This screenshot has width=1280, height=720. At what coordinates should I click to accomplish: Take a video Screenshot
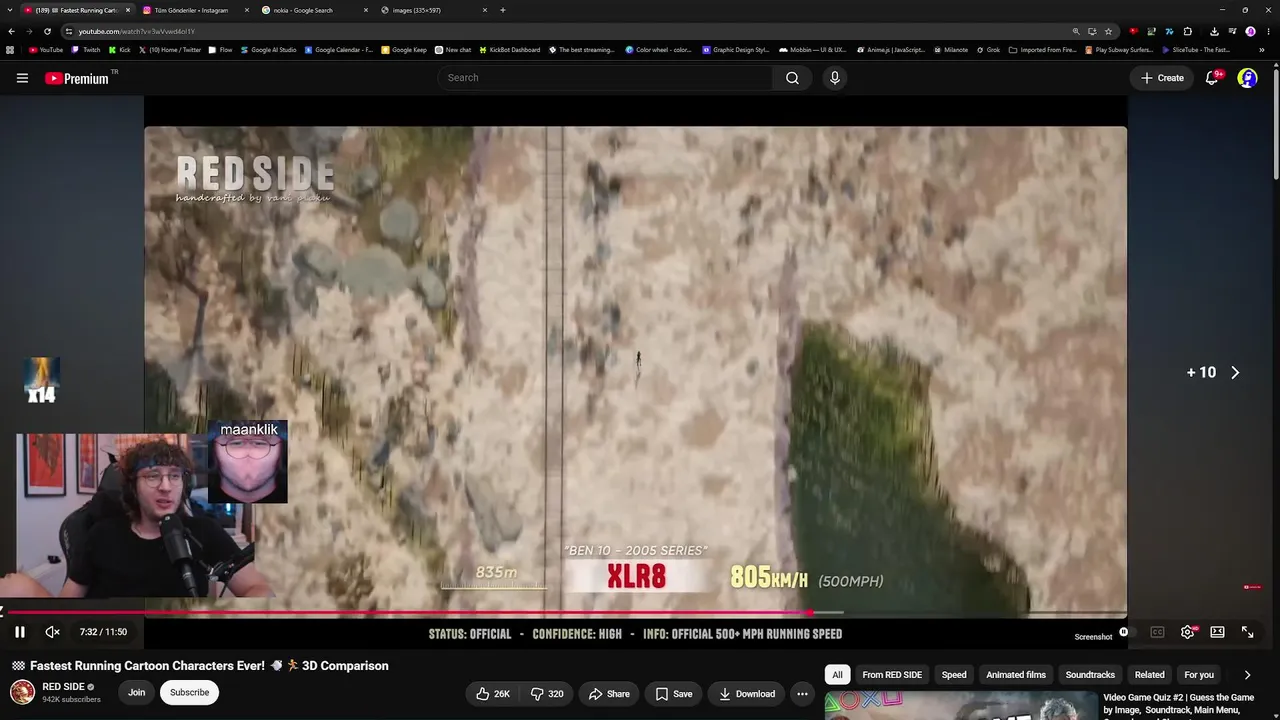(1093, 637)
